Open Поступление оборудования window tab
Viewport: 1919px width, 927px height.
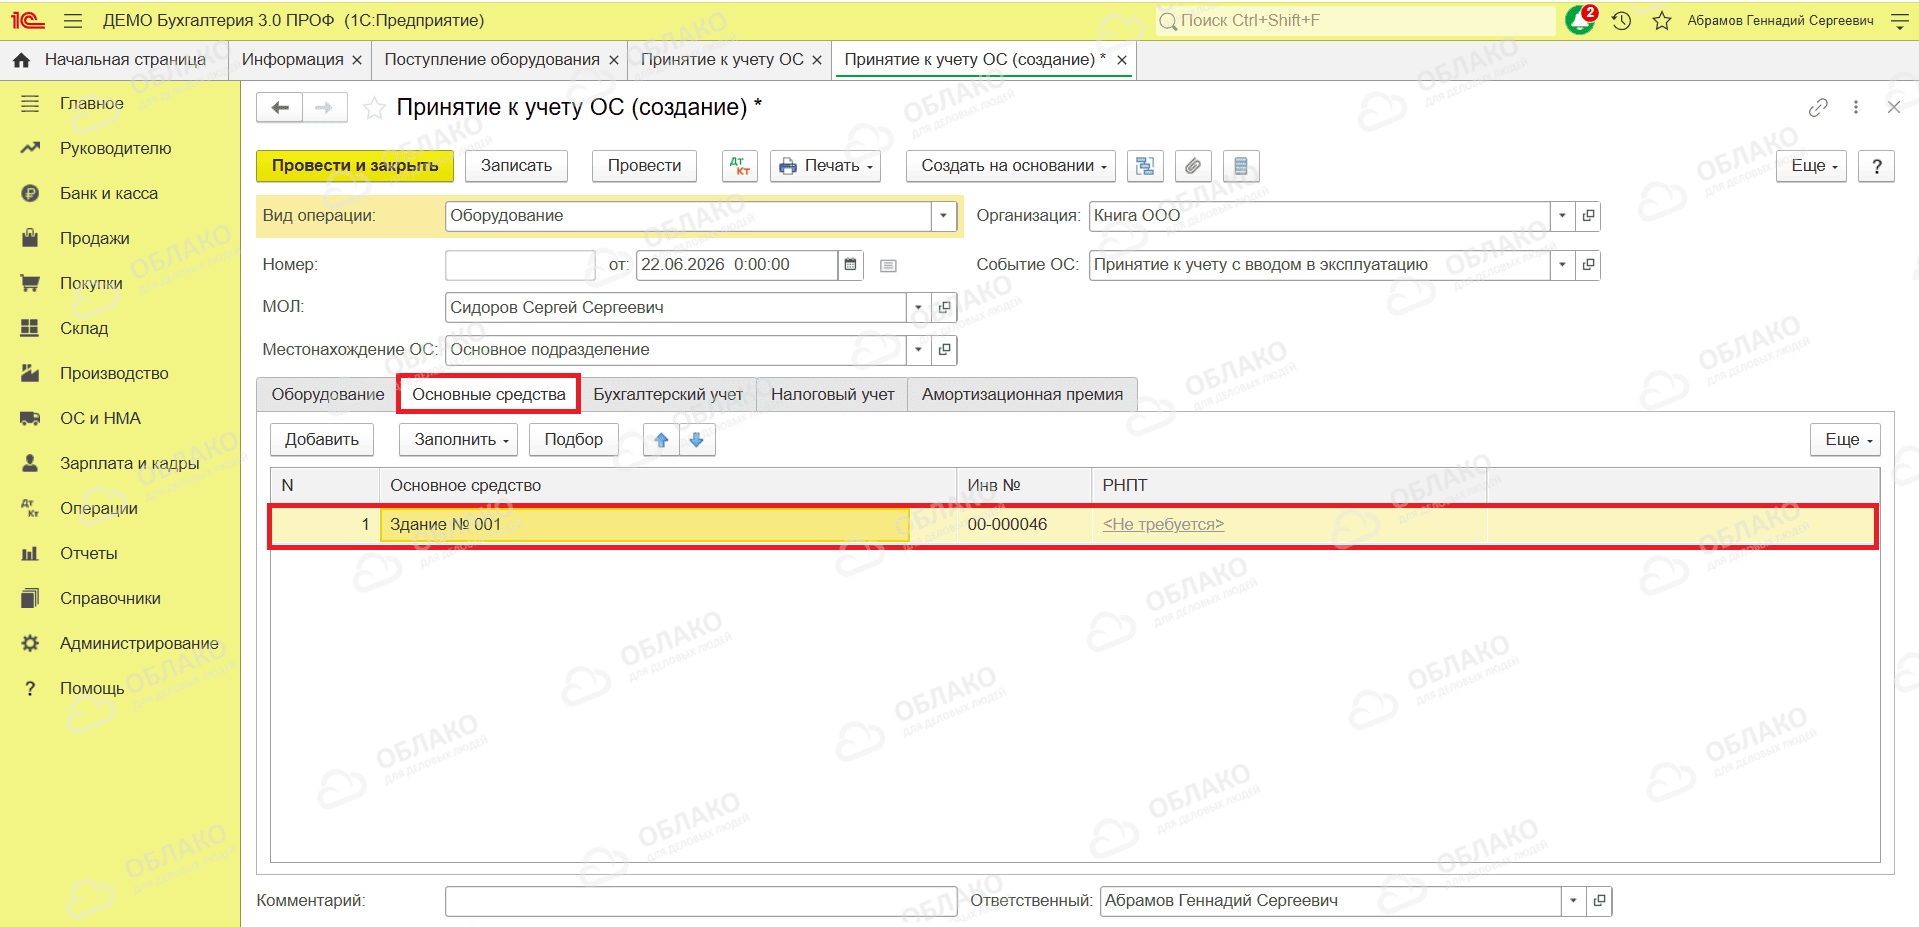click(x=492, y=60)
